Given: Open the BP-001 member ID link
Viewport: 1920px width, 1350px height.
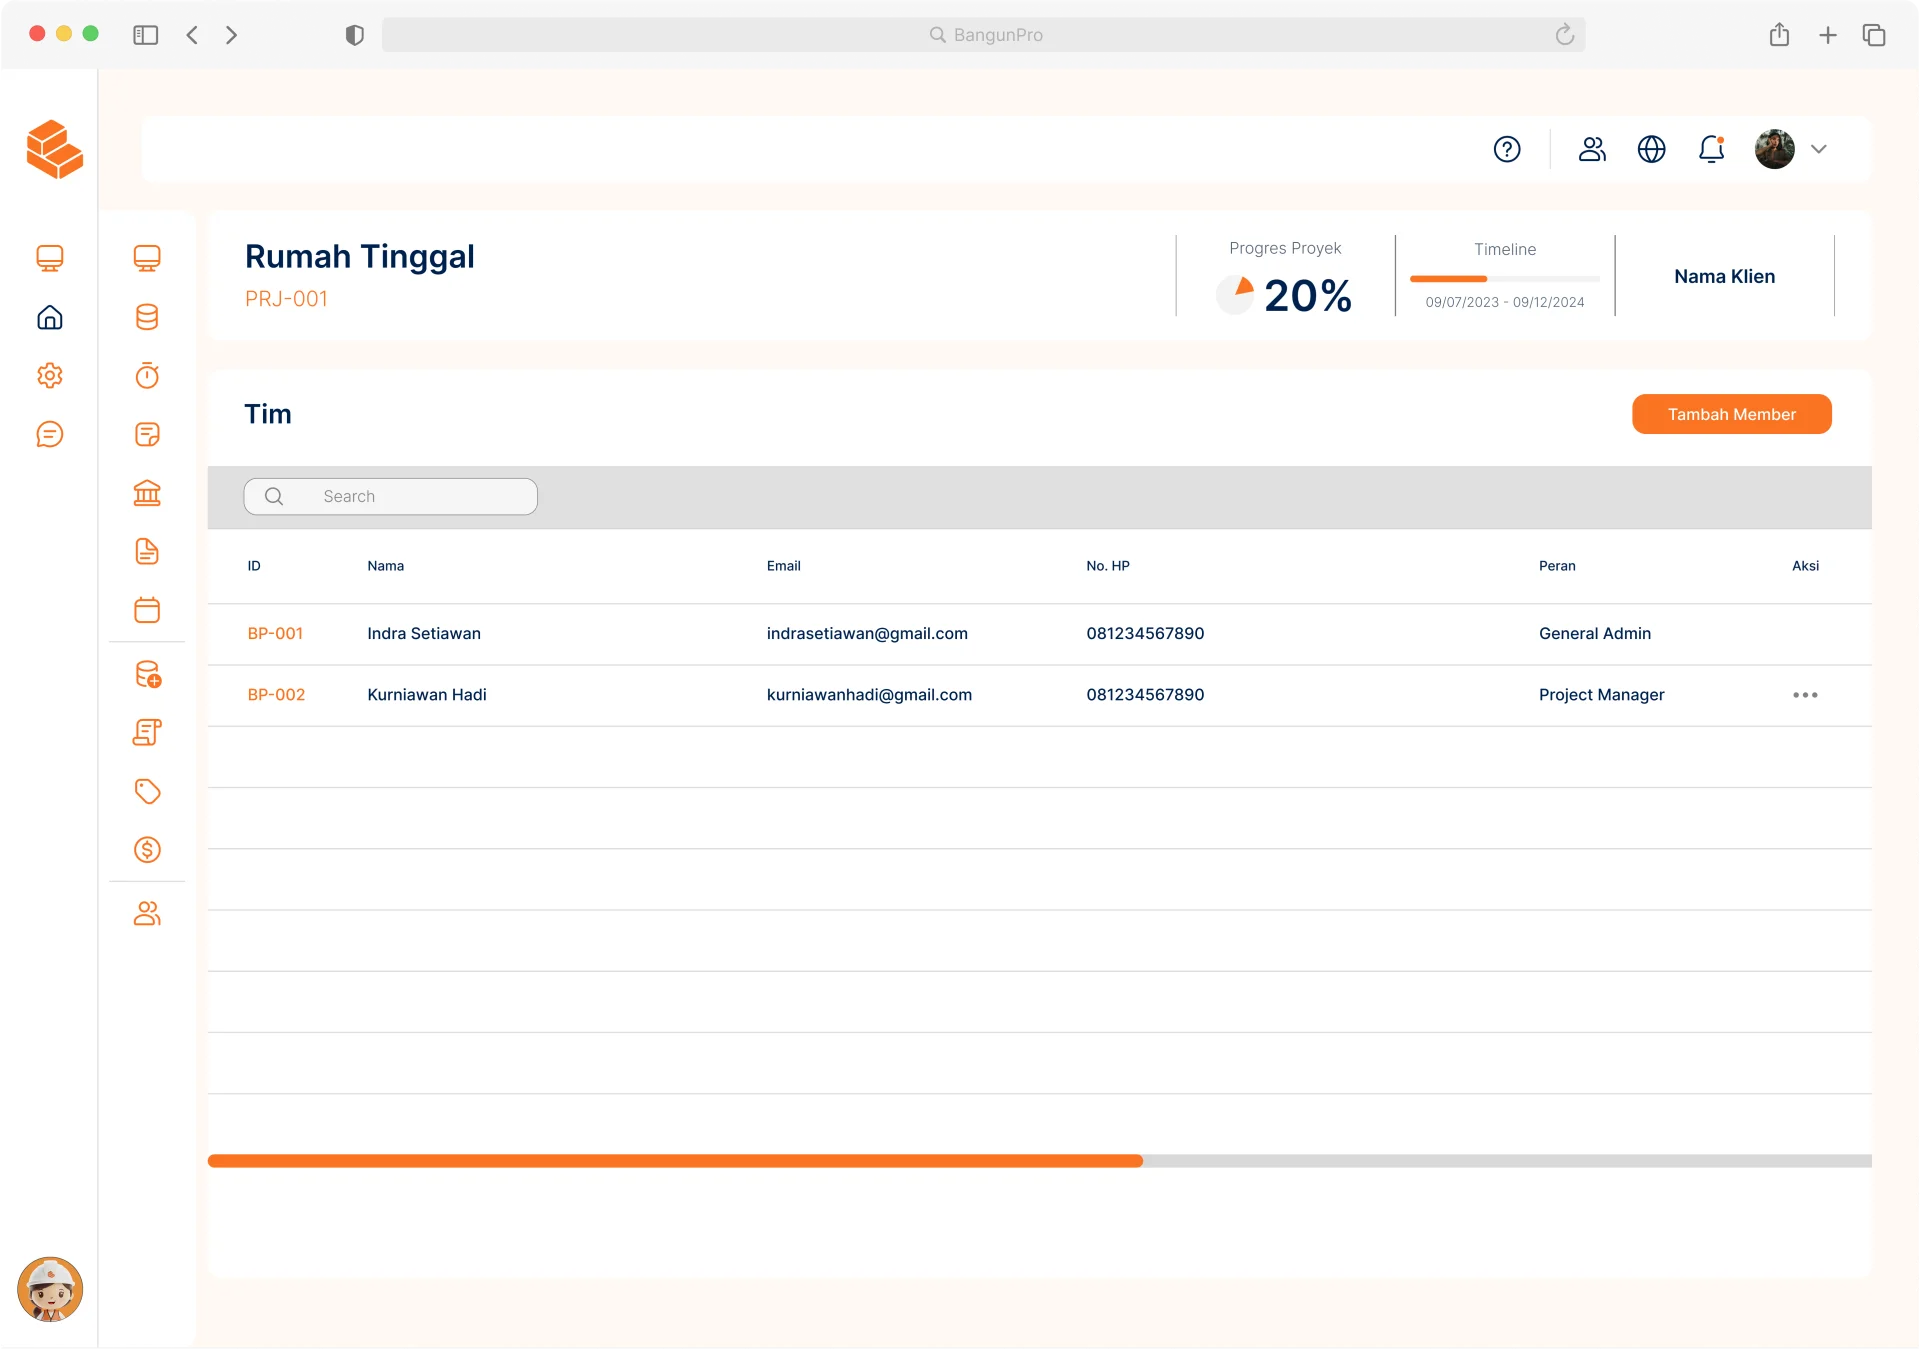Looking at the screenshot, I should point(275,633).
